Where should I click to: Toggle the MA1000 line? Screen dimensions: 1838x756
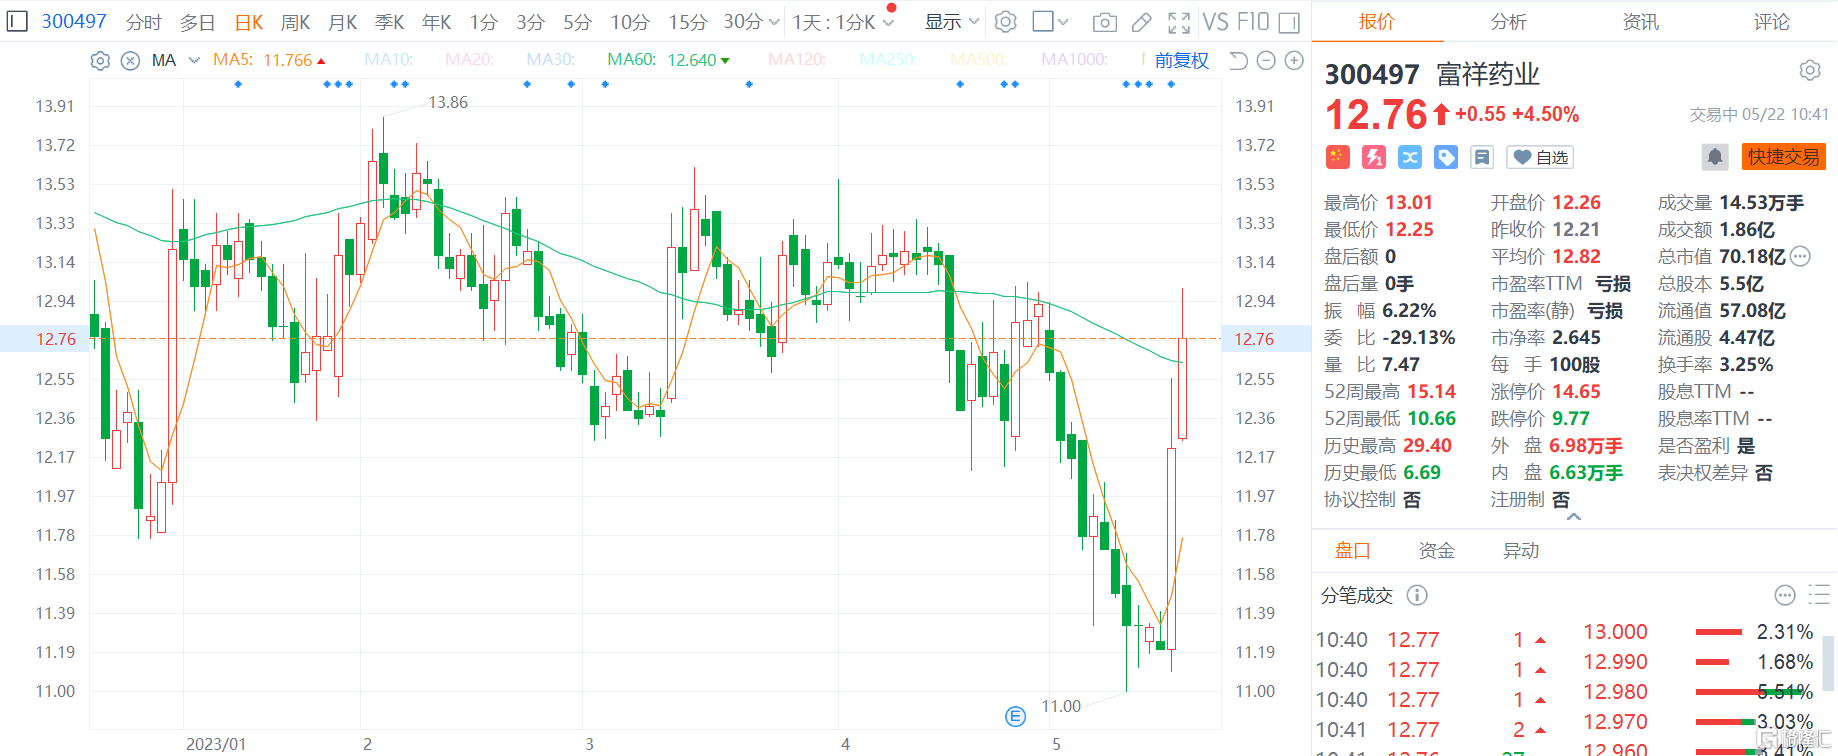[x=1074, y=60]
